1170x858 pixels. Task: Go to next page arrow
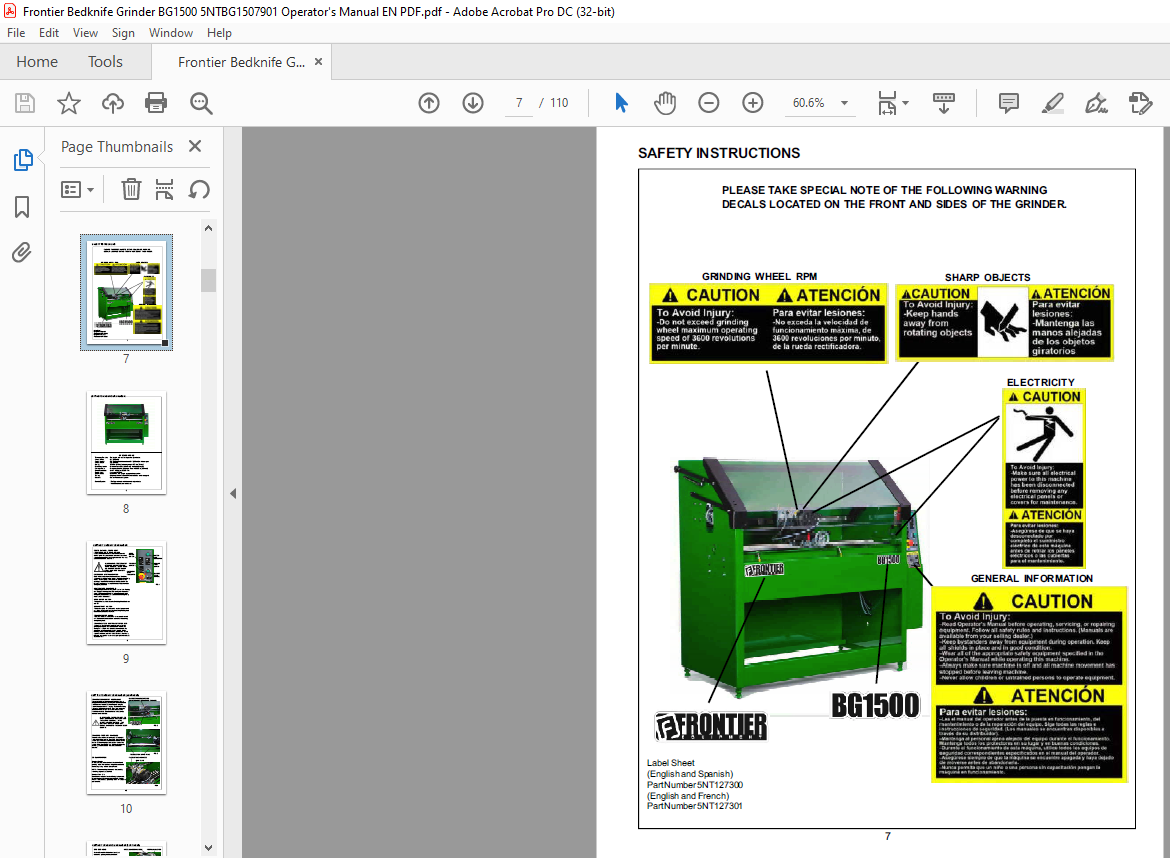(473, 103)
